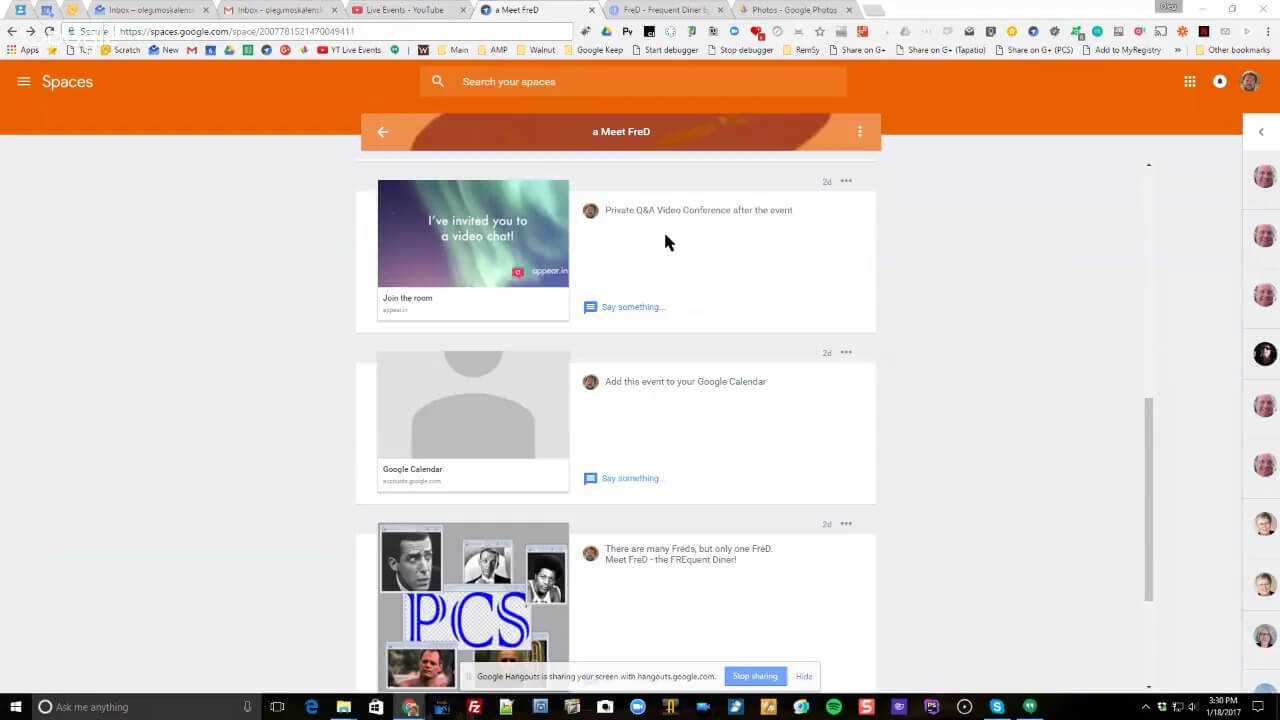Hide the Hangouts sharing notification

tap(804, 677)
